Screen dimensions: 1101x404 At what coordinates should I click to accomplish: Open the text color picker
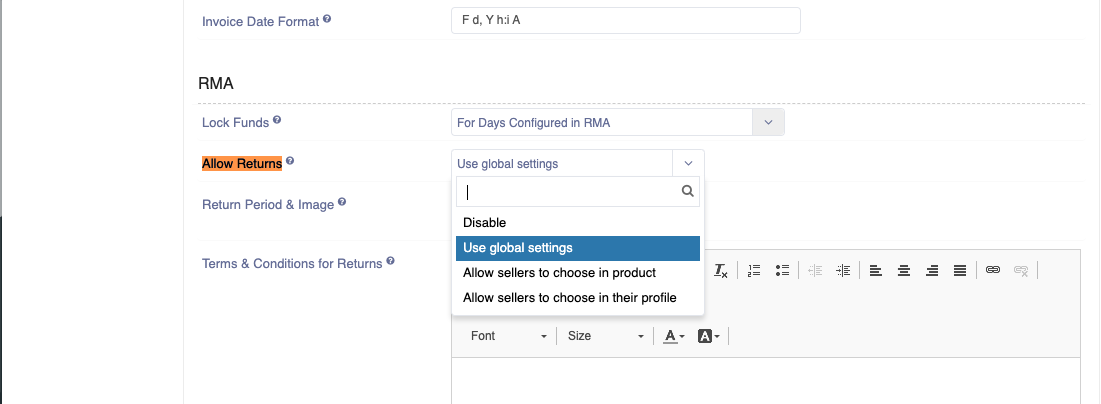(674, 337)
